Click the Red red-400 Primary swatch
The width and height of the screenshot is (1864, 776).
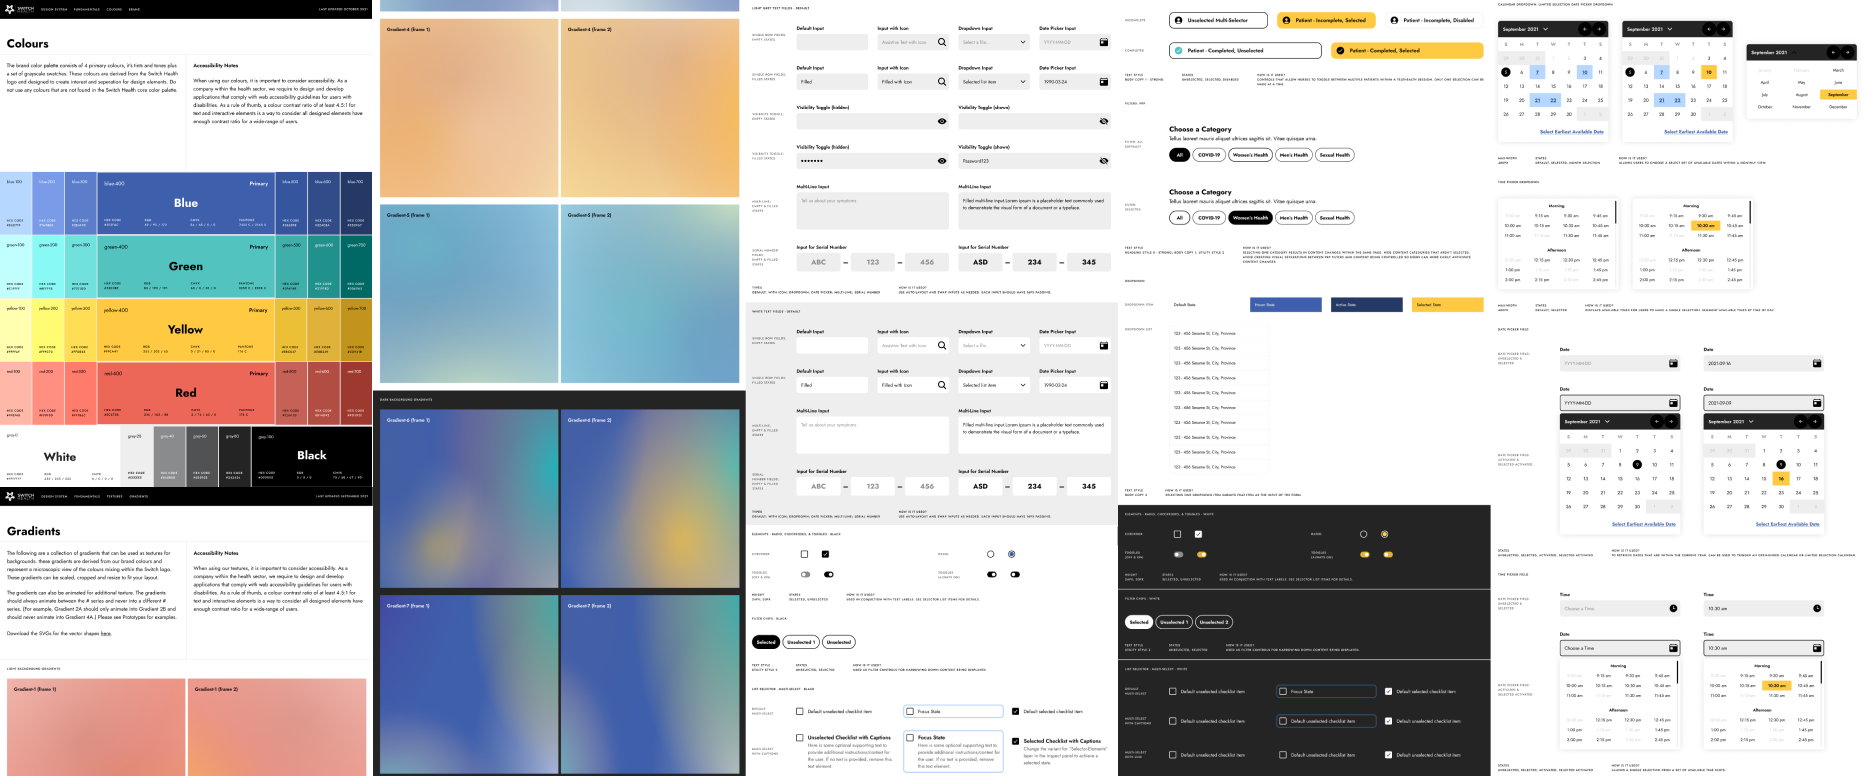(185, 393)
